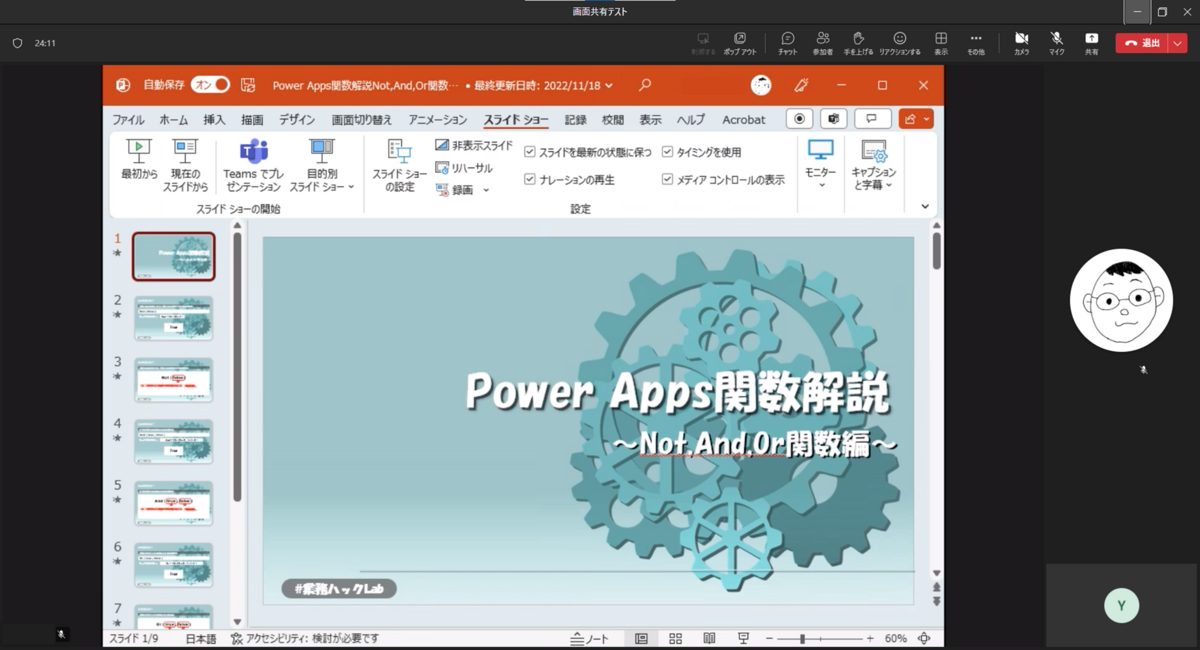Switch to the アニメーション tab

click(438, 120)
